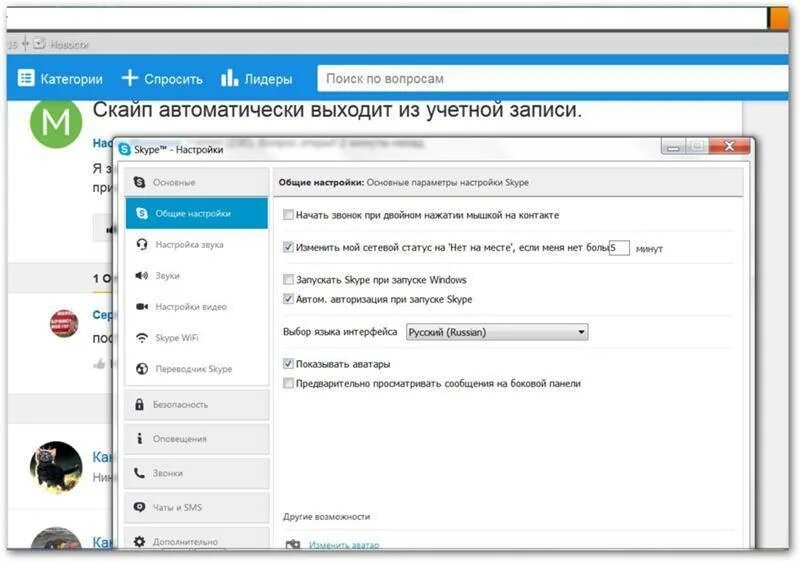
Task: Click the chat bubble icon for Чаты и SMS
Action: pyautogui.click(x=139, y=507)
